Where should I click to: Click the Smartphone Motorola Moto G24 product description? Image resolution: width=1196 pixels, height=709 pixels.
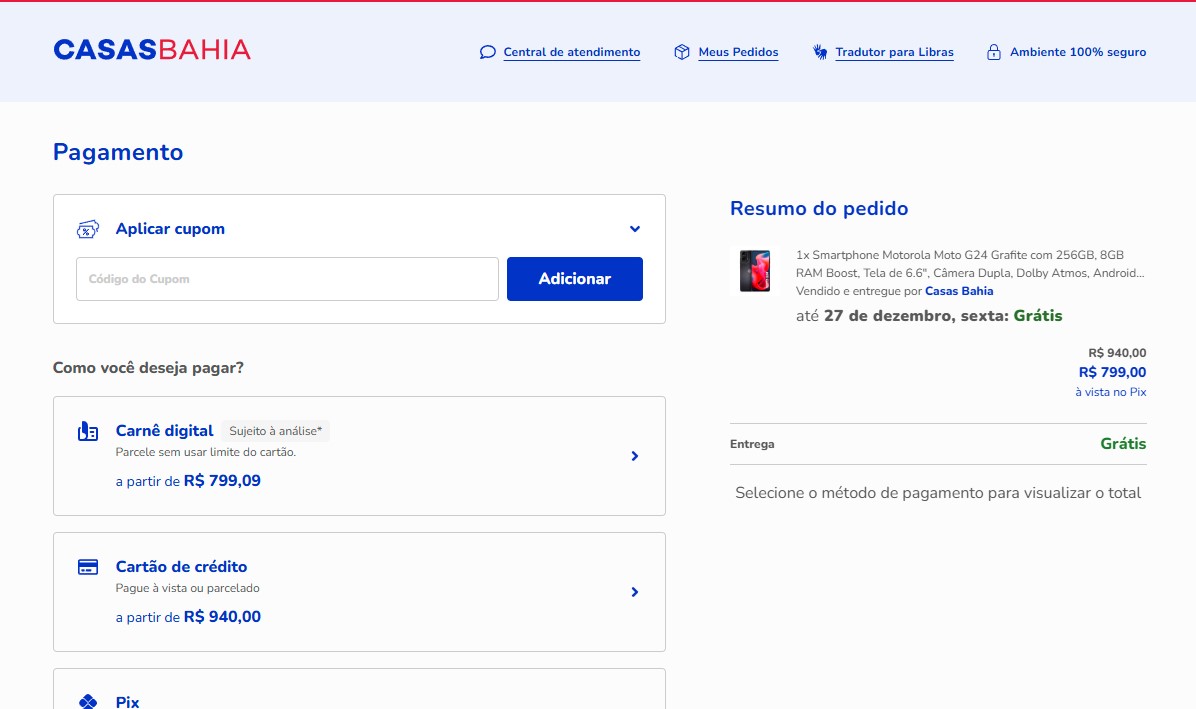coord(970,264)
